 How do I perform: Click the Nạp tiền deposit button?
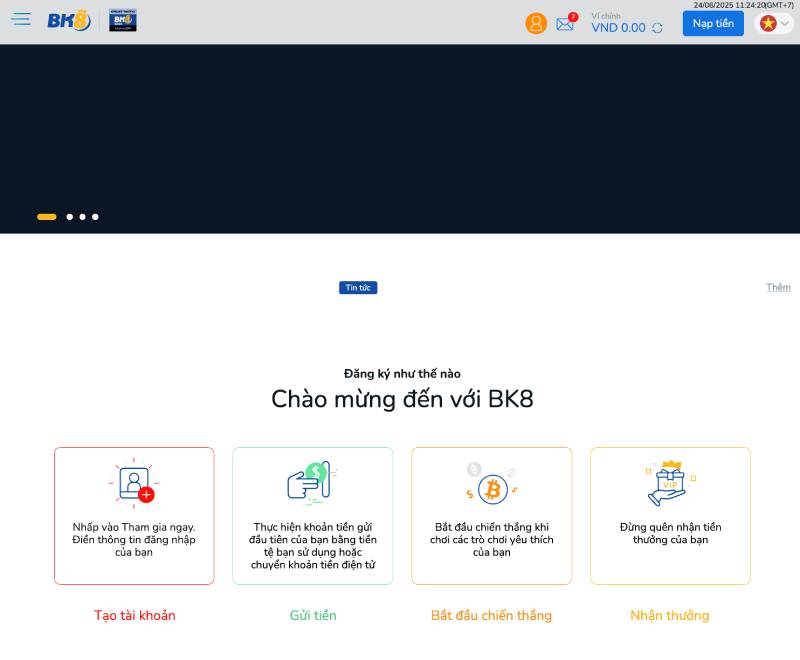[x=712, y=23]
